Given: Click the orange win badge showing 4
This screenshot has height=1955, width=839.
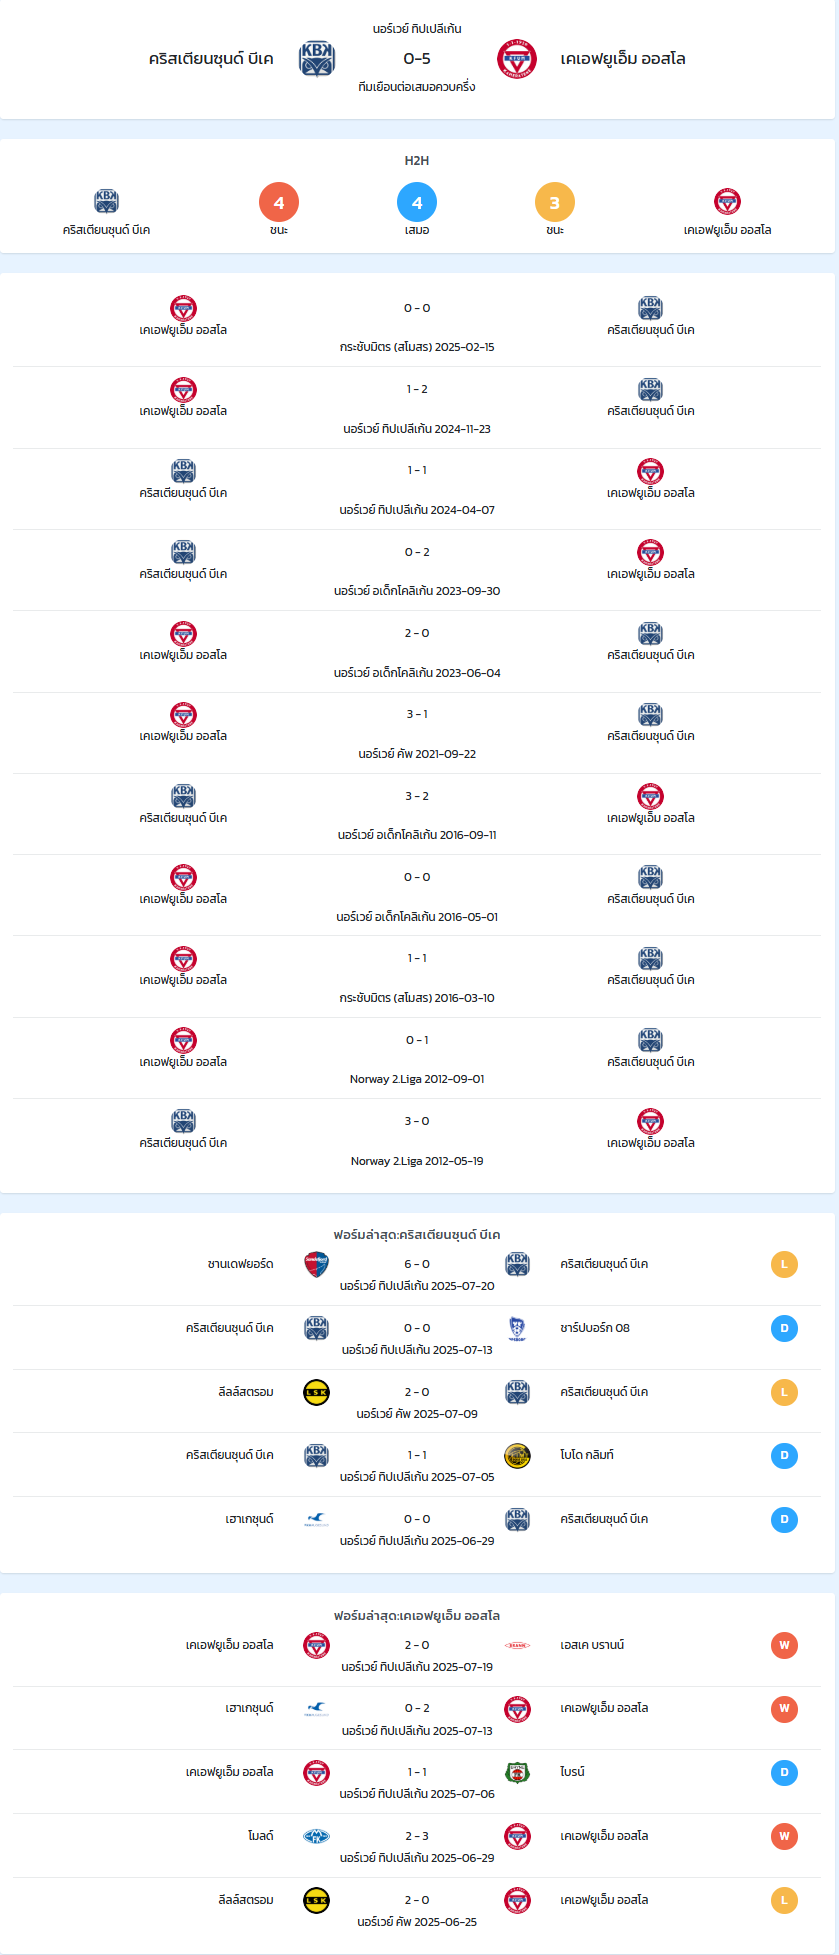Looking at the screenshot, I should click(x=279, y=202).
